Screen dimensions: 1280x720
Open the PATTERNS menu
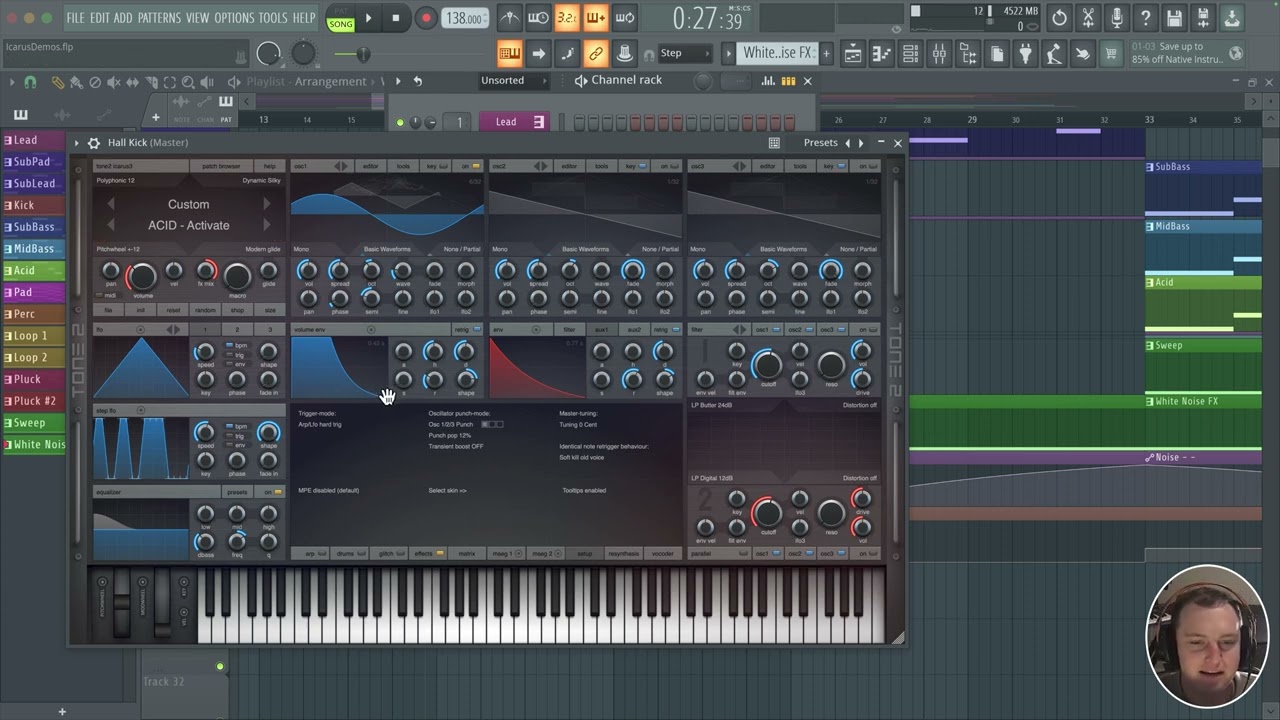159,18
